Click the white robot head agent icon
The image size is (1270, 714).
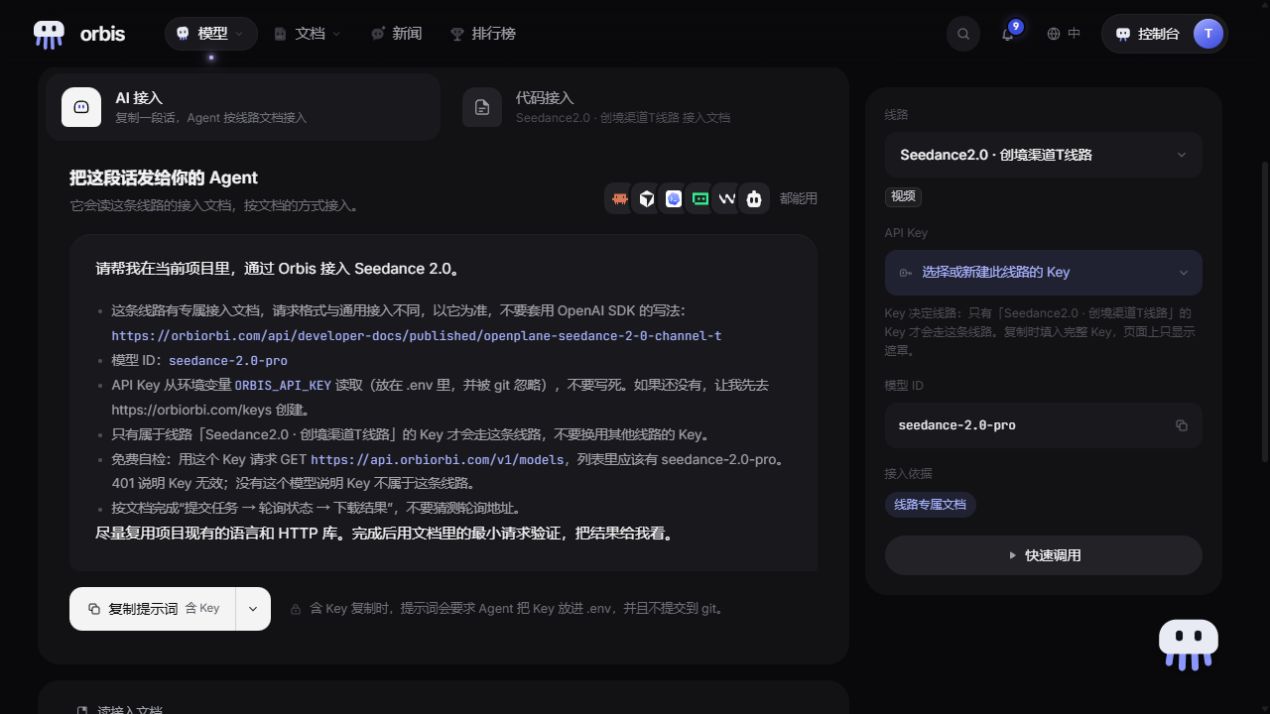click(x=754, y=199)
